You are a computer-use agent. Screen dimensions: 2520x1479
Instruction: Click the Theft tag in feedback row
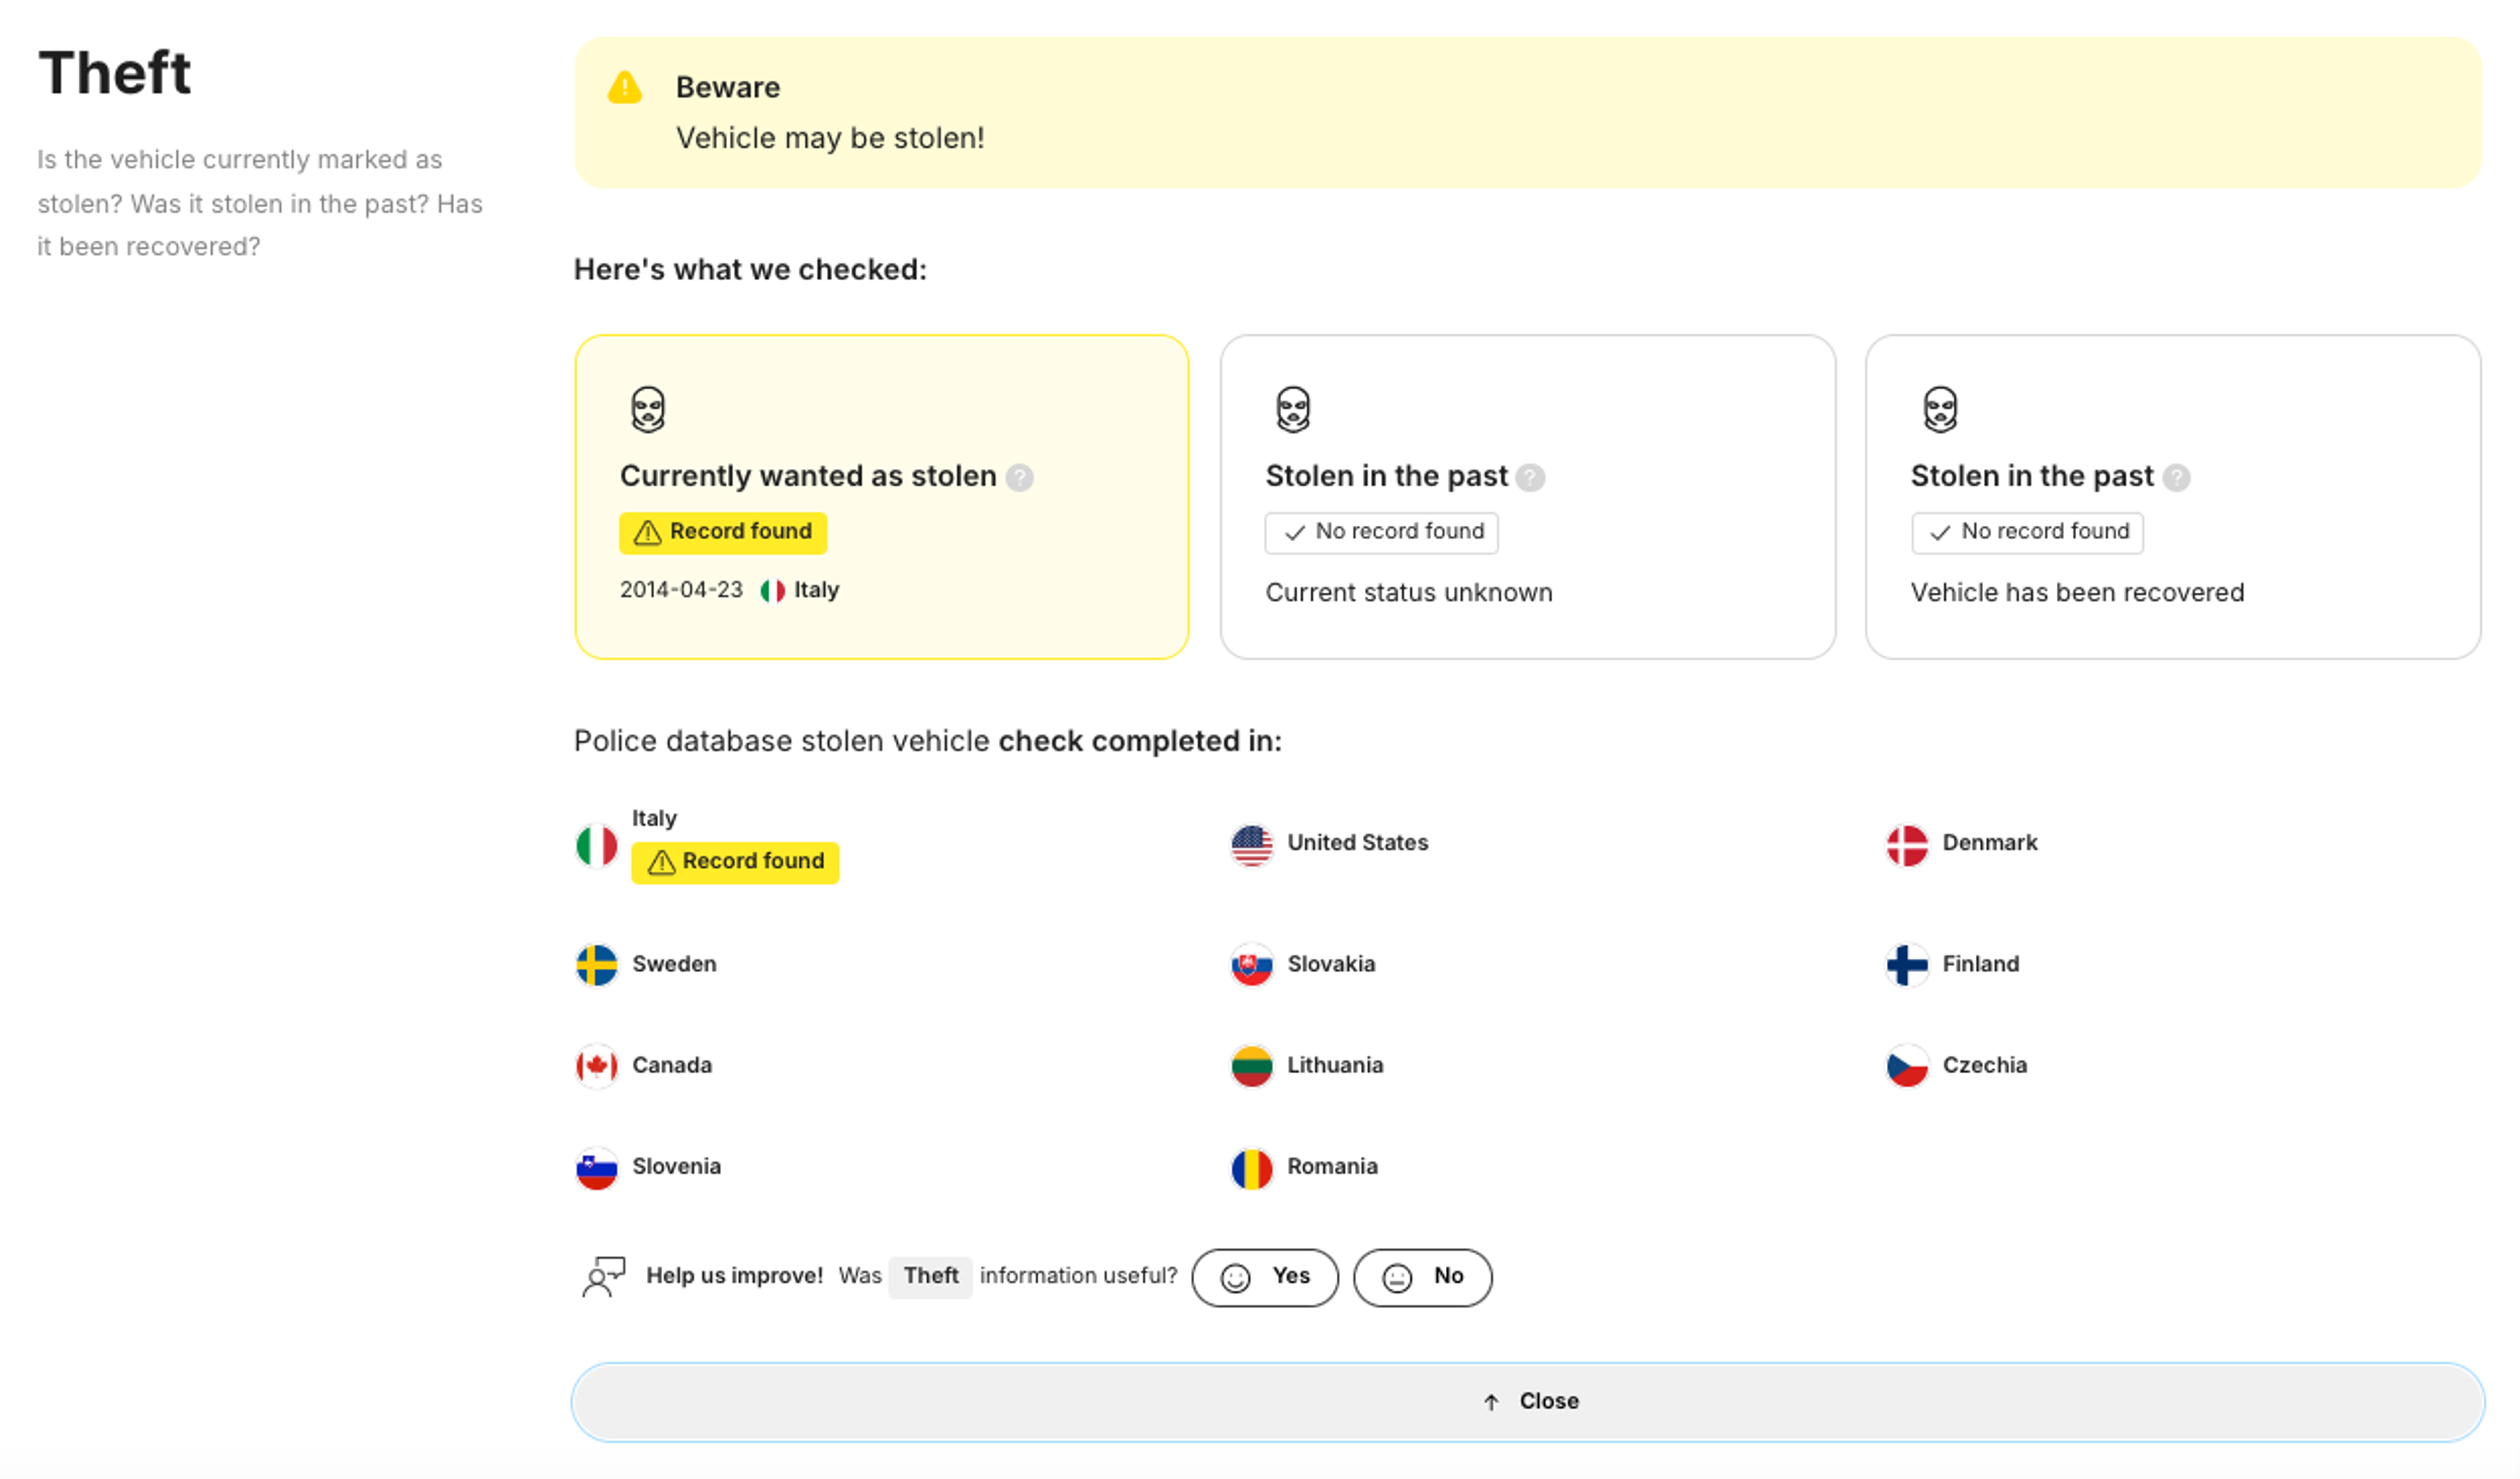pyautogui.click(x=930, y=1276)
